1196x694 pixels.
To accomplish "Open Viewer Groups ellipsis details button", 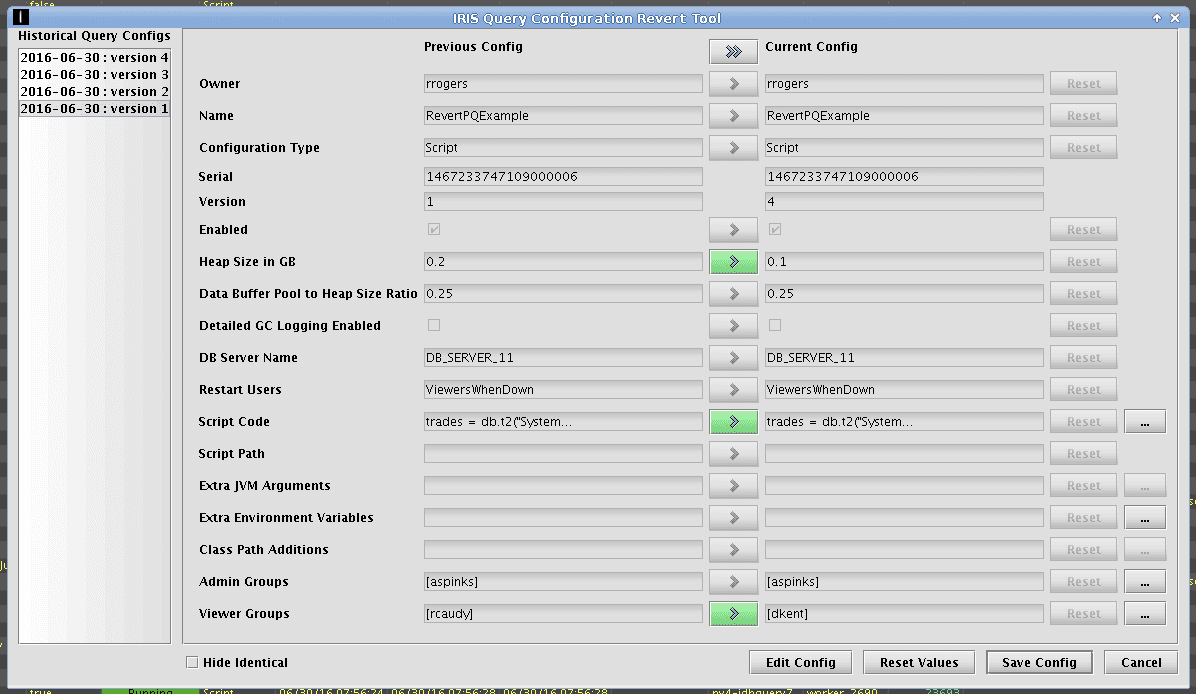I will (x=1145, y=614).
